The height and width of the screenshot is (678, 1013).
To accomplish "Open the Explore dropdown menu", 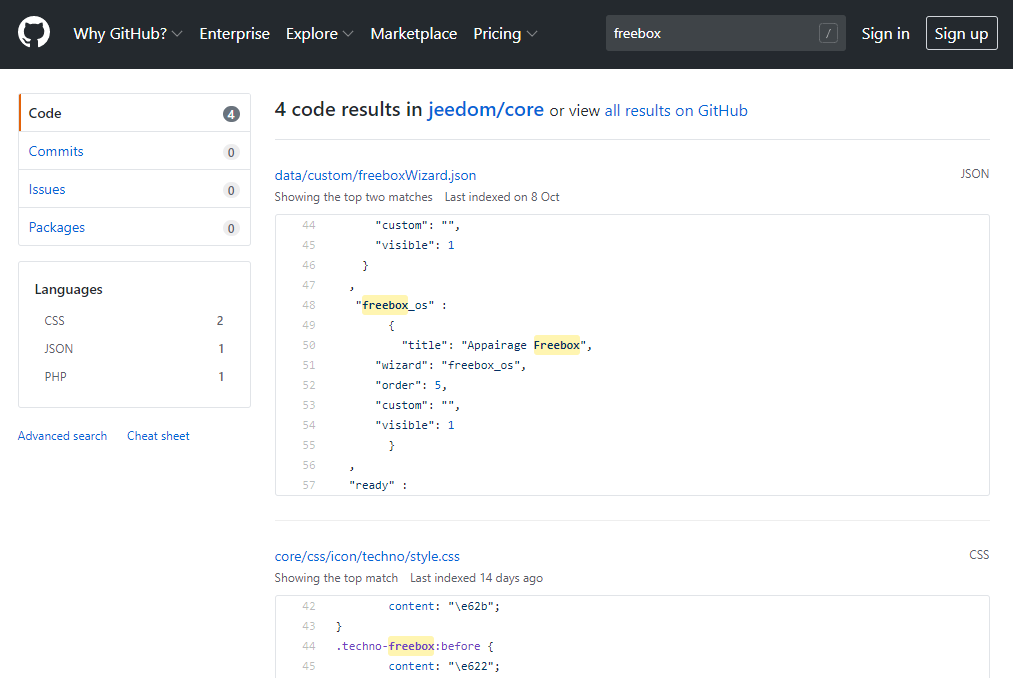I will (x=320, y=34).
